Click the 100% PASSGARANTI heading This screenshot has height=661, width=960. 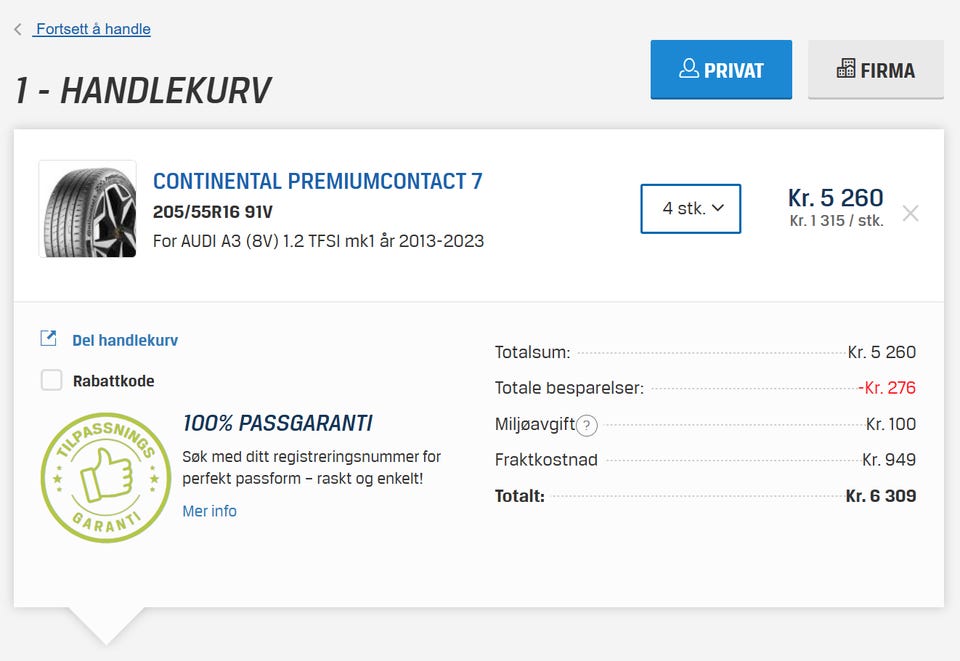tap(277, 423)
